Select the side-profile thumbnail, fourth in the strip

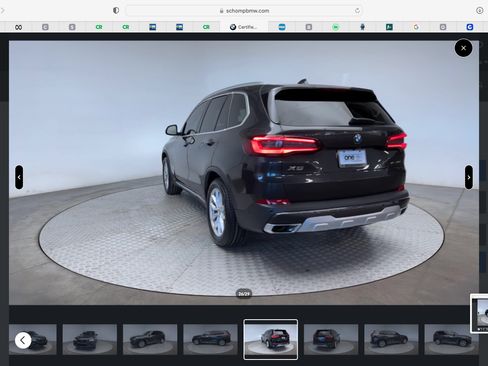pyautogui.click(x=210, y=339)
